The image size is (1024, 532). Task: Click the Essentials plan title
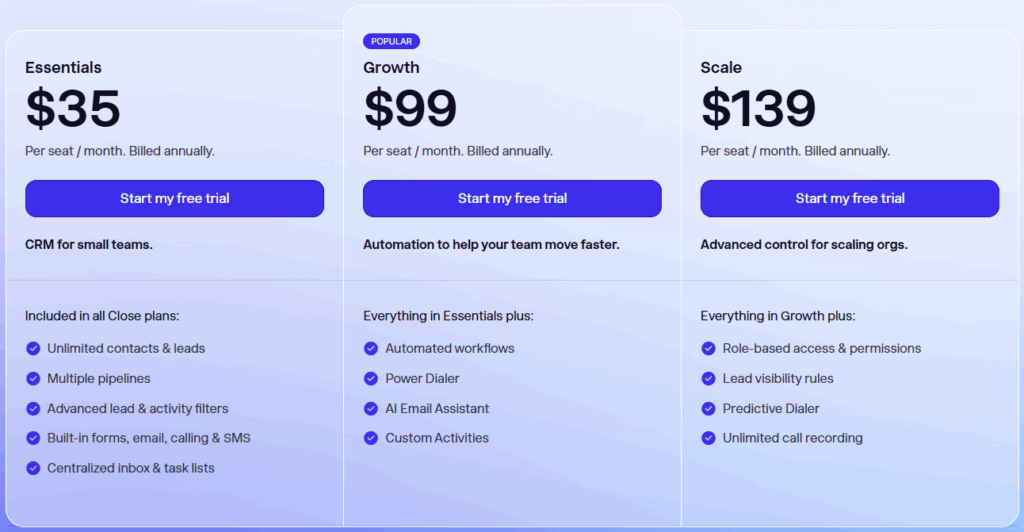(x=63, y=68)
